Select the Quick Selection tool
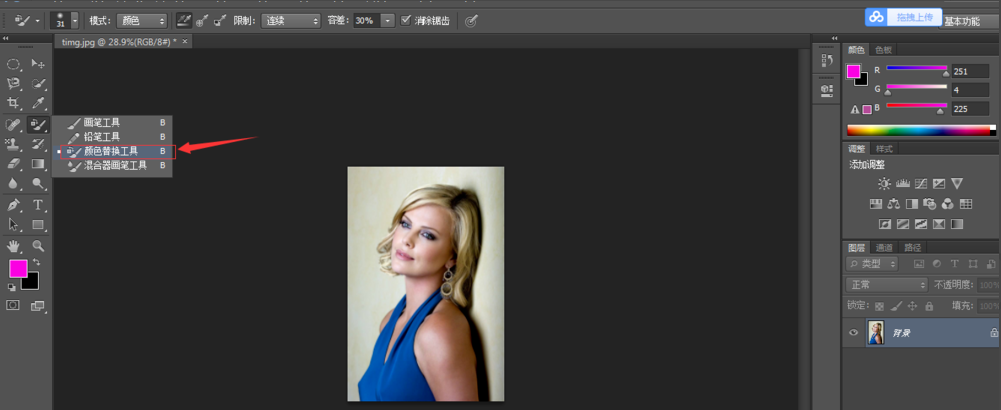The height and width of the screenshot is (410, 1001). point(38,84)
